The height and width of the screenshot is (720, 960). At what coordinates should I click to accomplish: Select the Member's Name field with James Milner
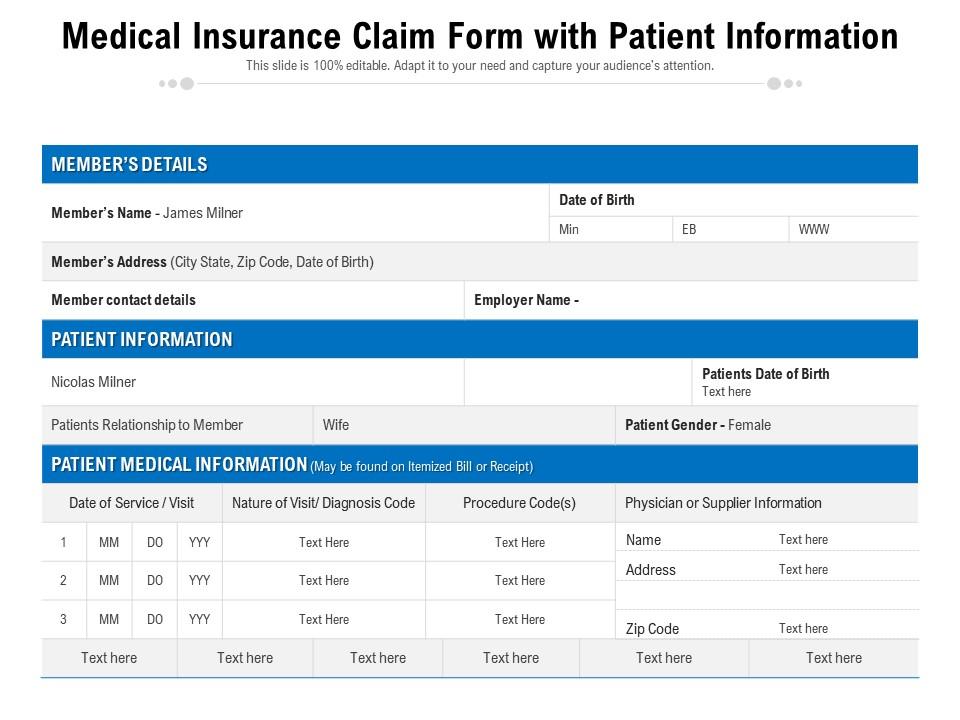pos(147,213)
